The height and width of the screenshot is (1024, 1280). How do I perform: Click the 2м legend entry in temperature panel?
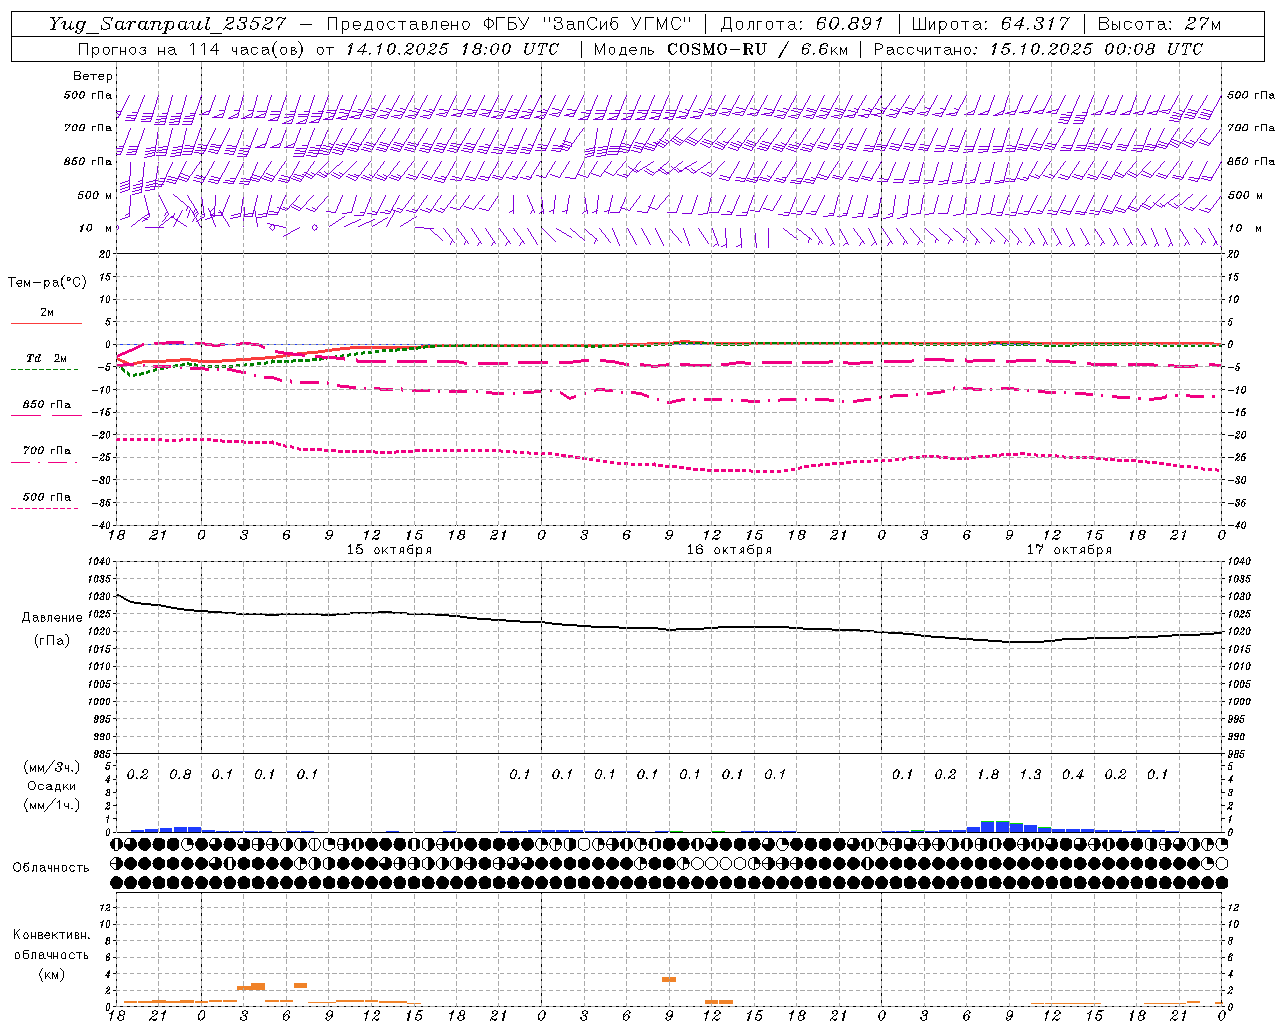point(47,313)
